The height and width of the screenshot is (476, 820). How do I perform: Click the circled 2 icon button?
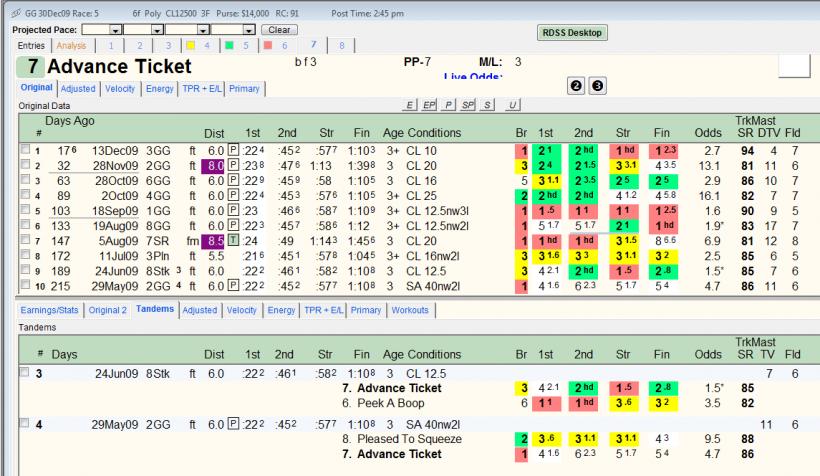576,86
